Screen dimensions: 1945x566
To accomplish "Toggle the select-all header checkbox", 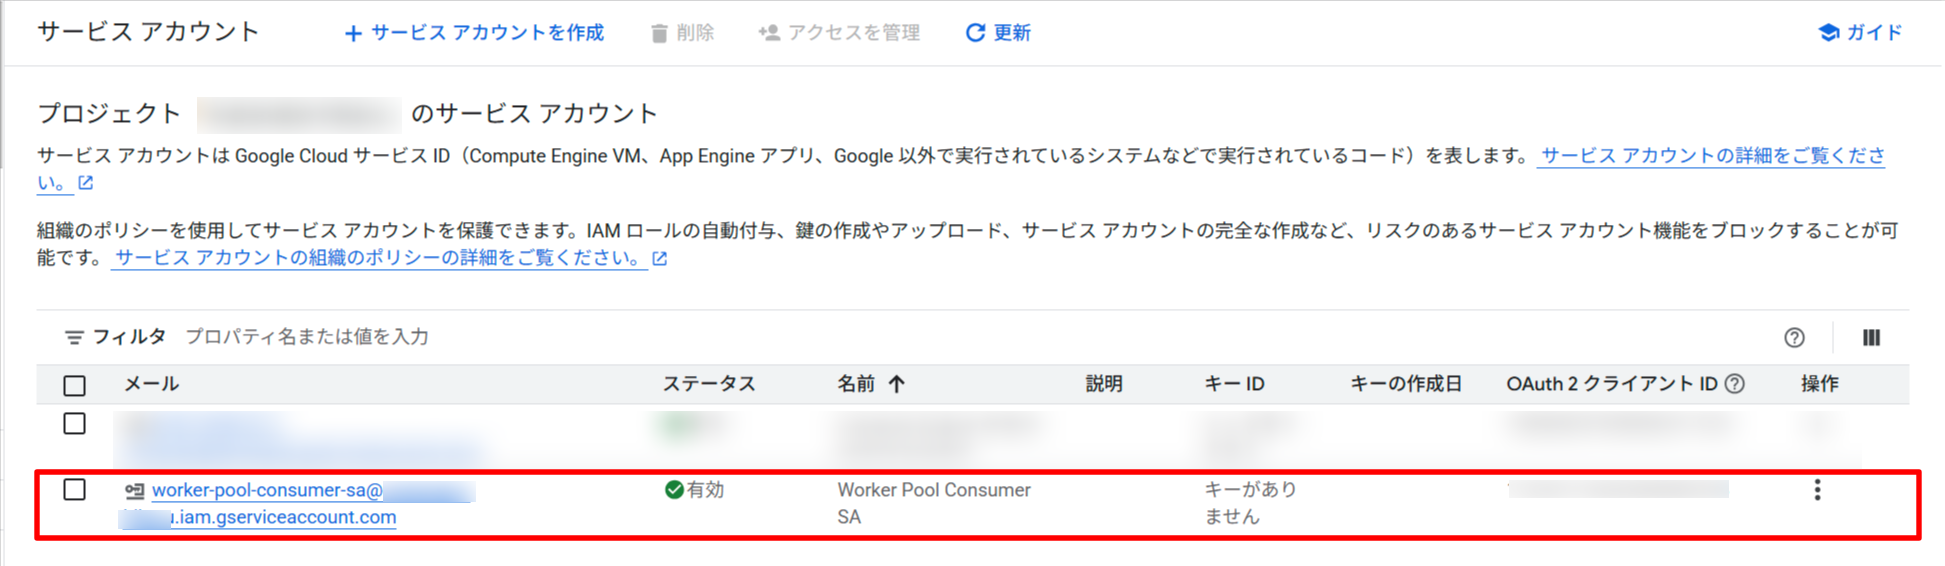I will (75, 385).
